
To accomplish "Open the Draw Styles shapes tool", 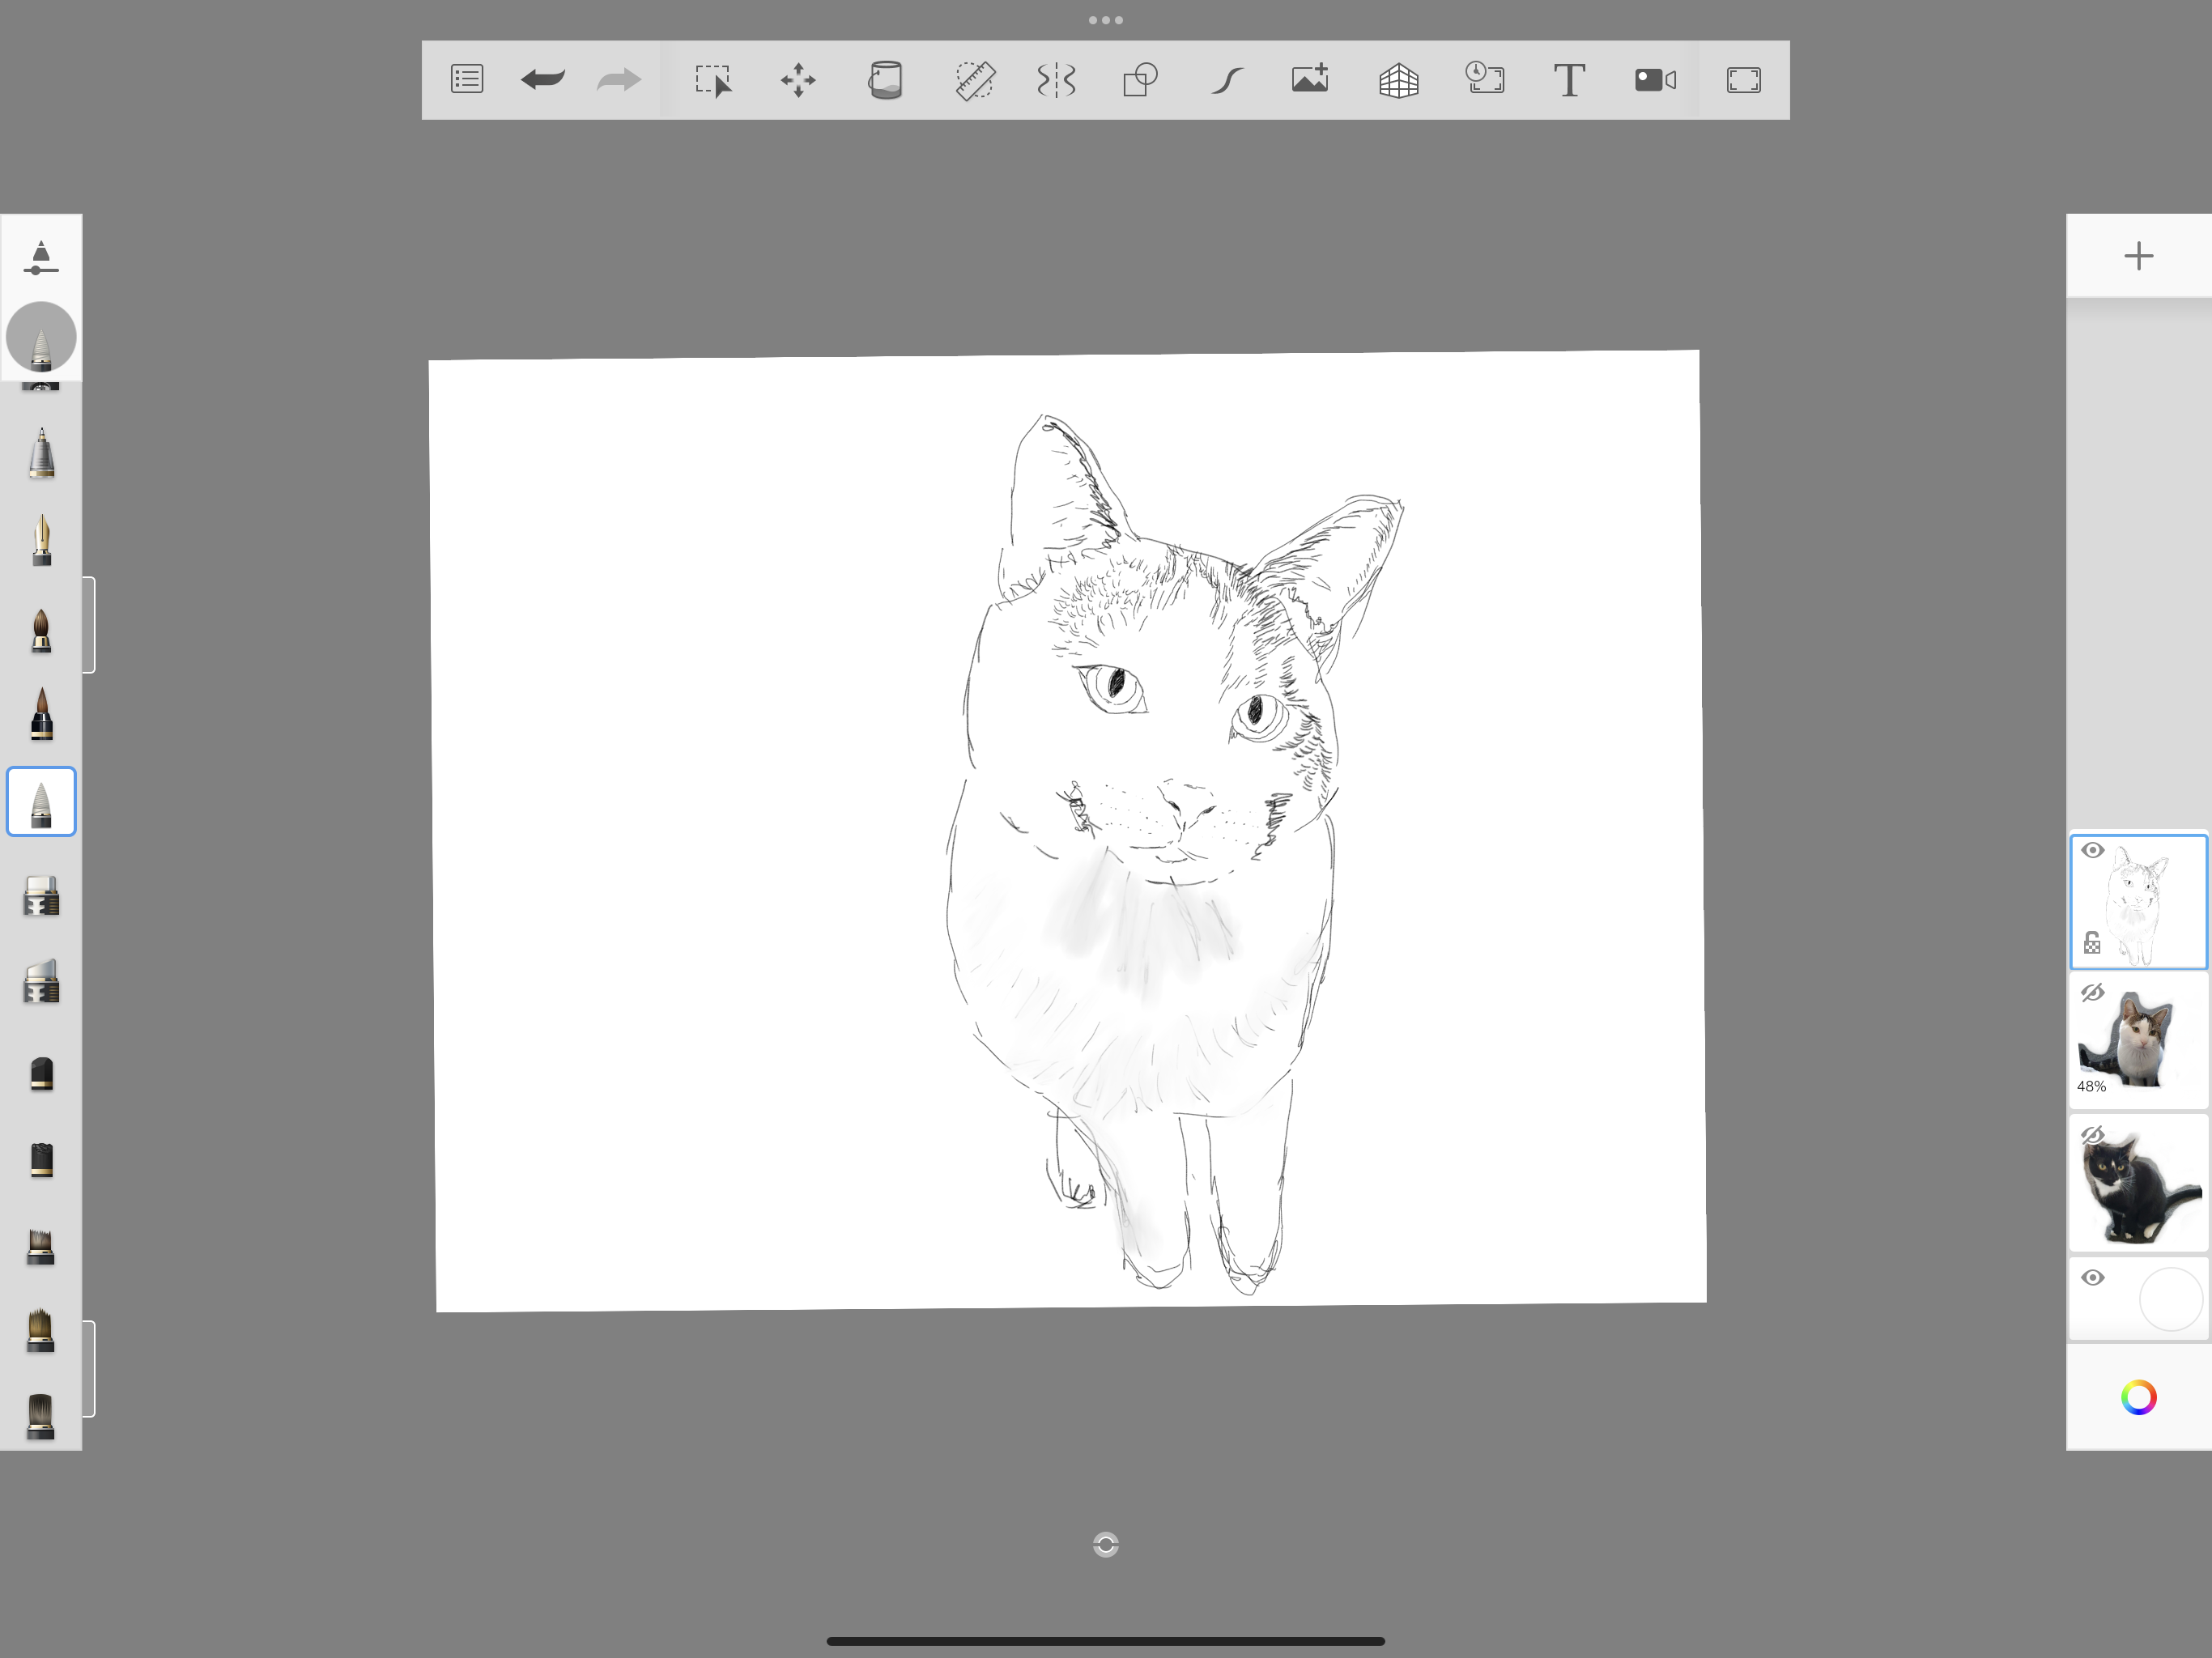I will [1141, 80].
